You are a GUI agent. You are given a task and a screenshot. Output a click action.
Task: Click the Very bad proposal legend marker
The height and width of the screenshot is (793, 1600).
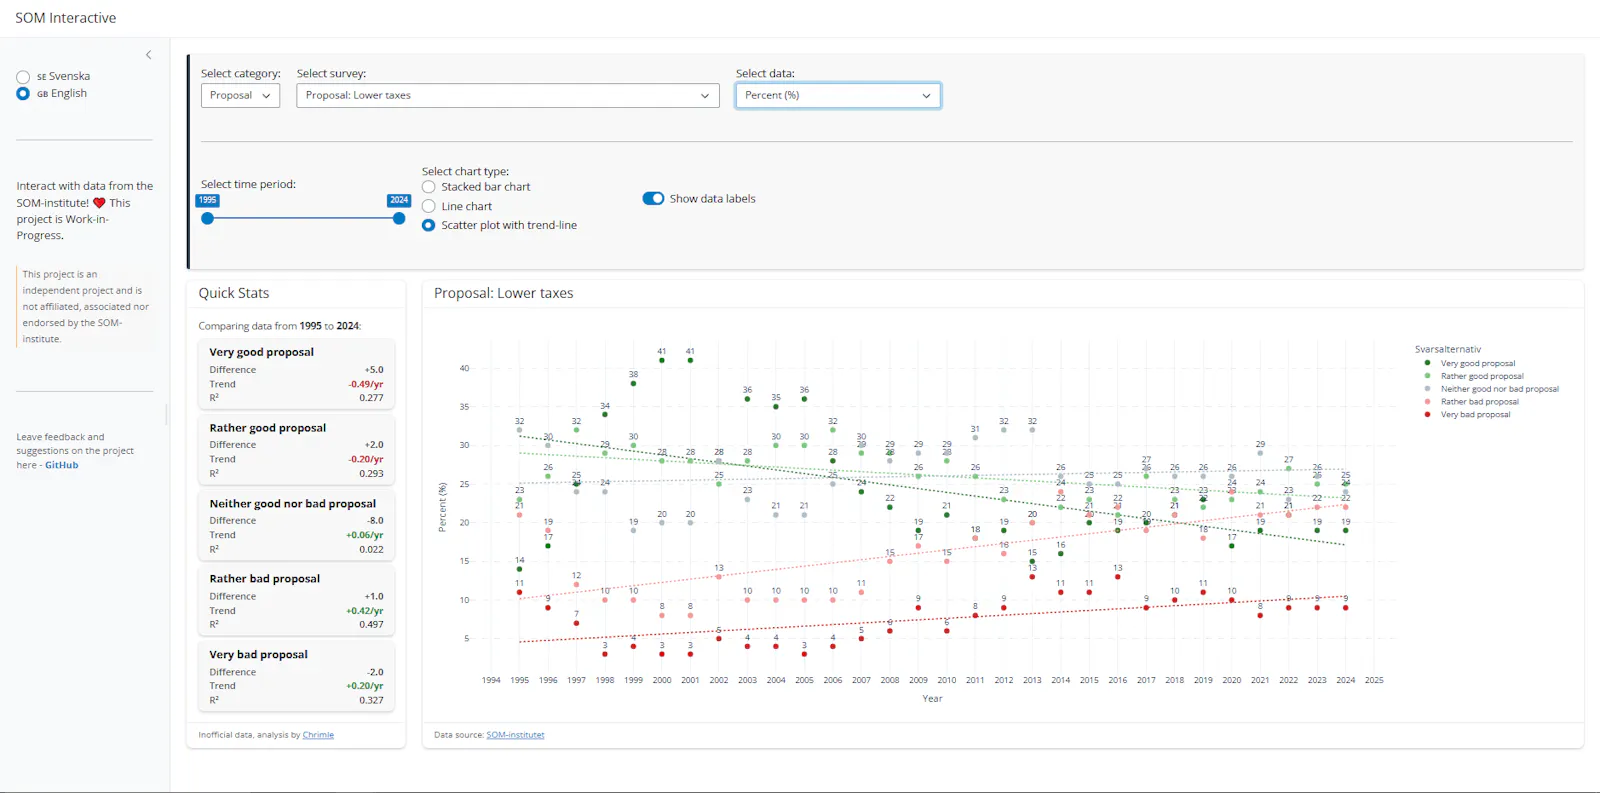pos(1427,414)
